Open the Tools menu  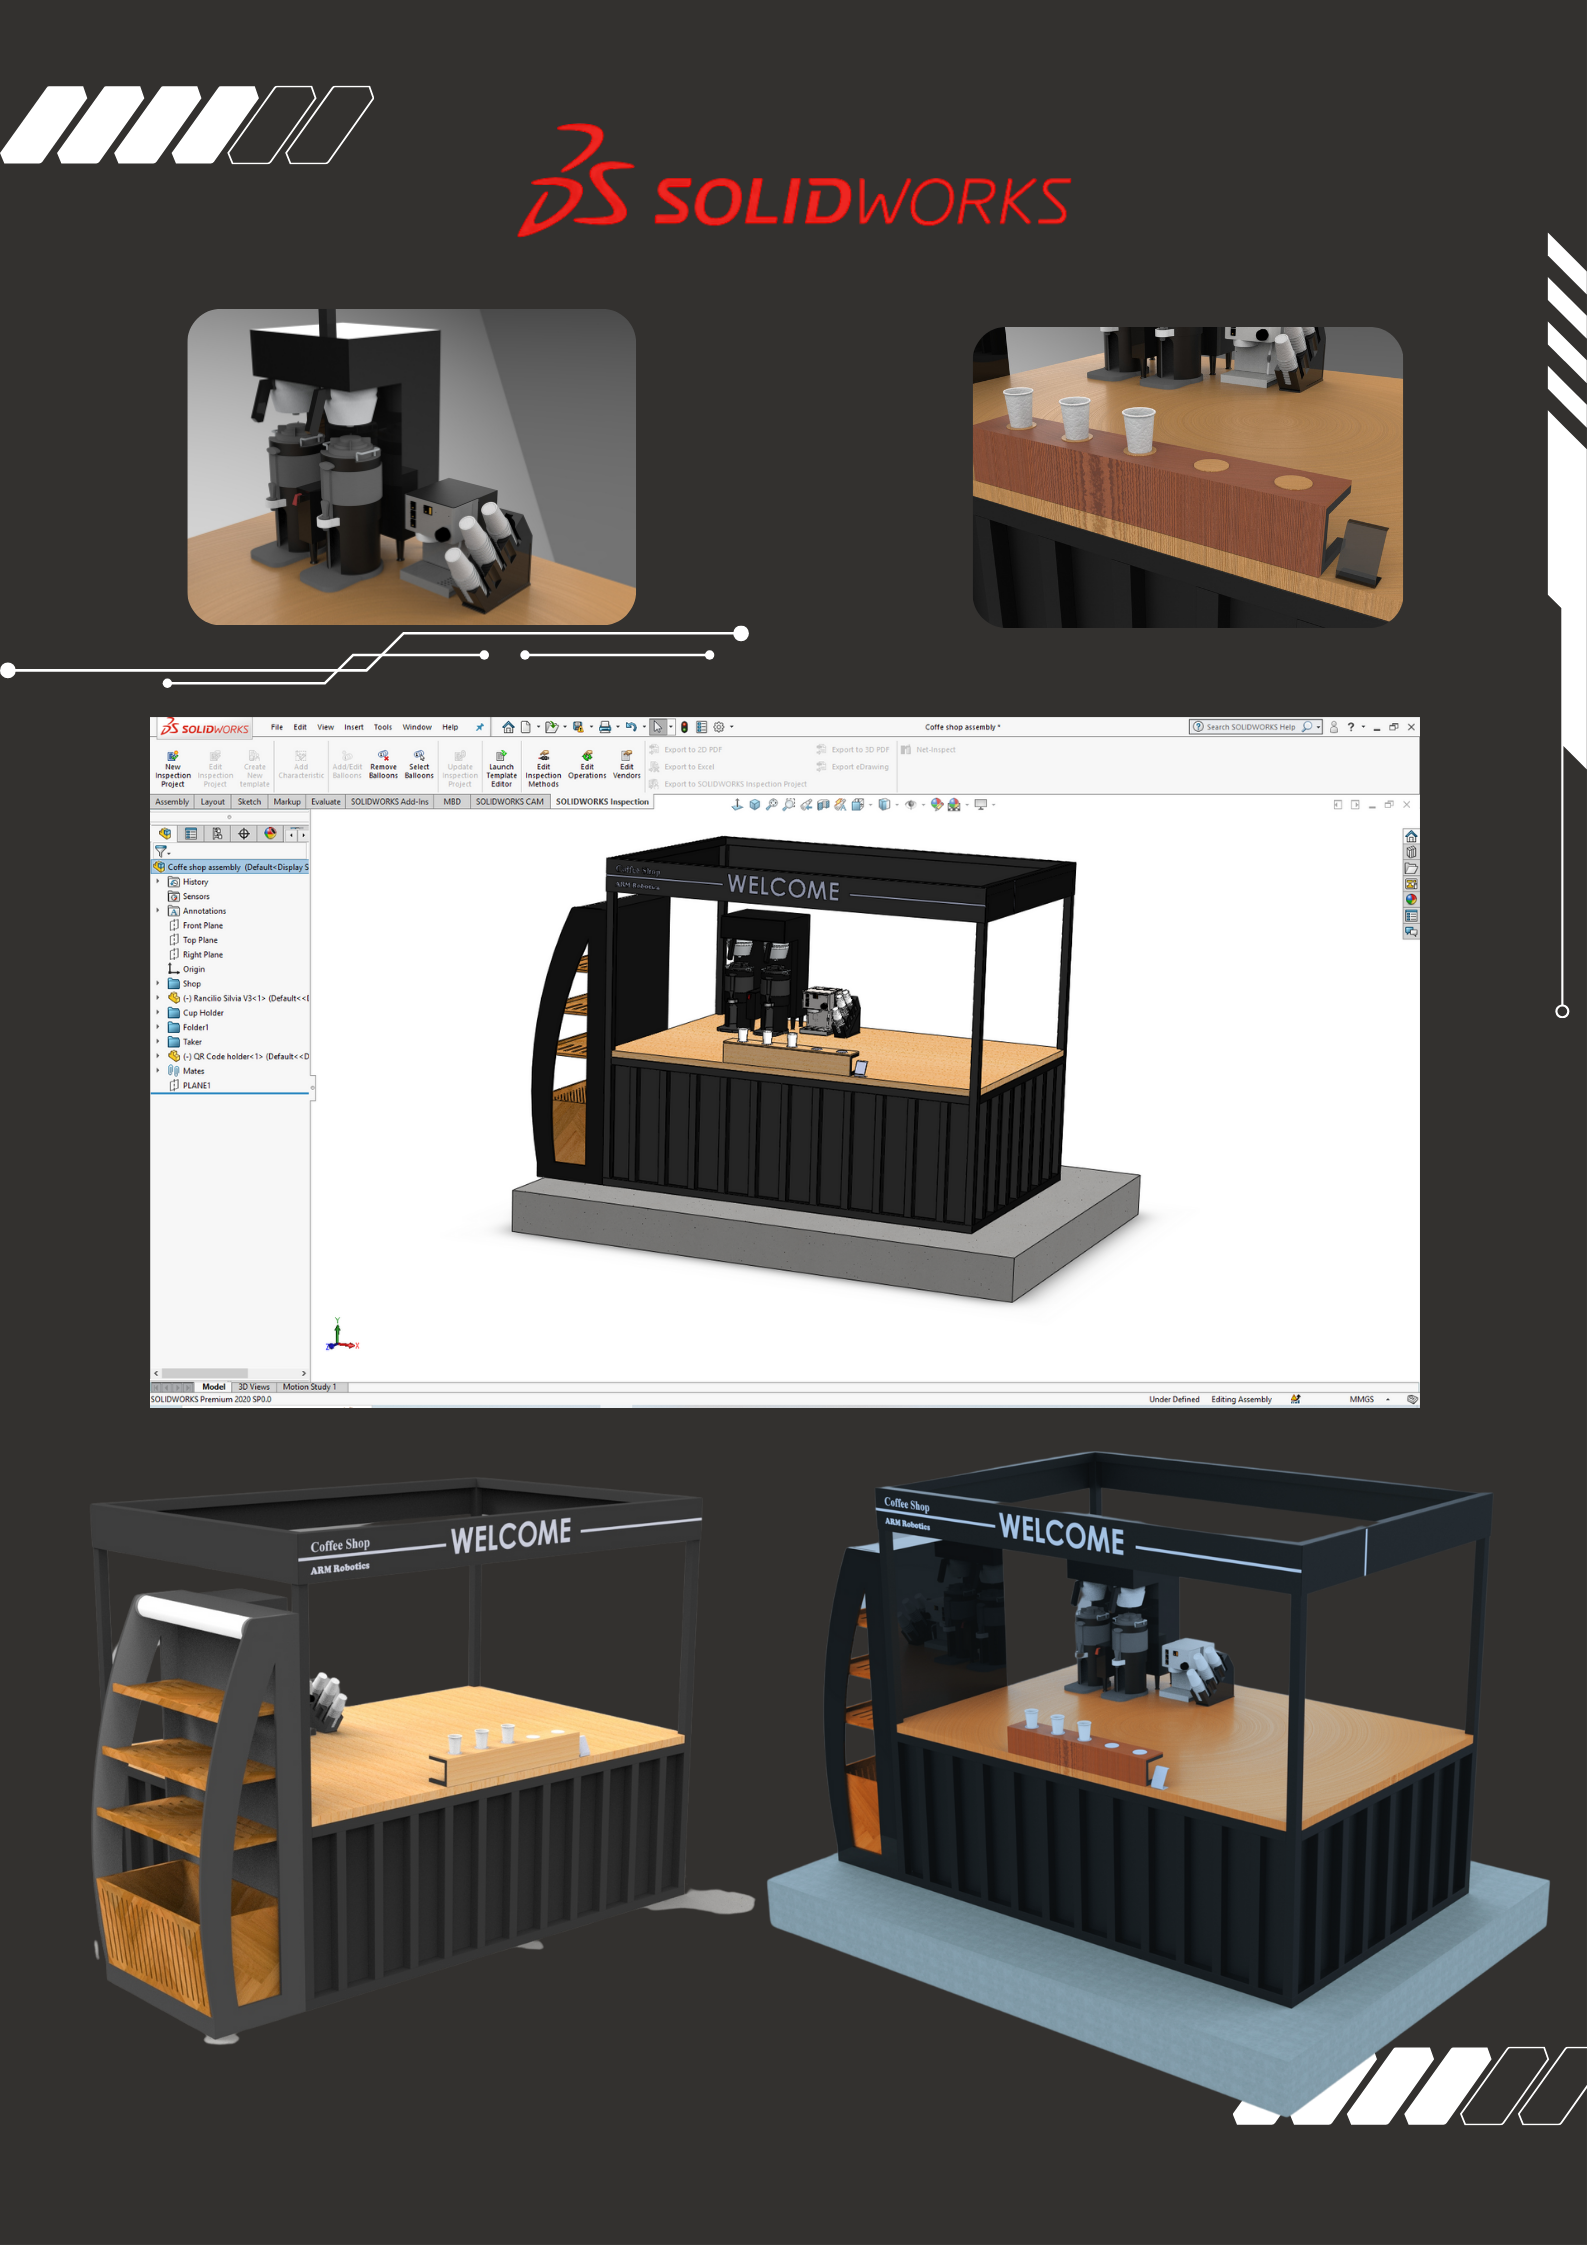click(383, 727)
